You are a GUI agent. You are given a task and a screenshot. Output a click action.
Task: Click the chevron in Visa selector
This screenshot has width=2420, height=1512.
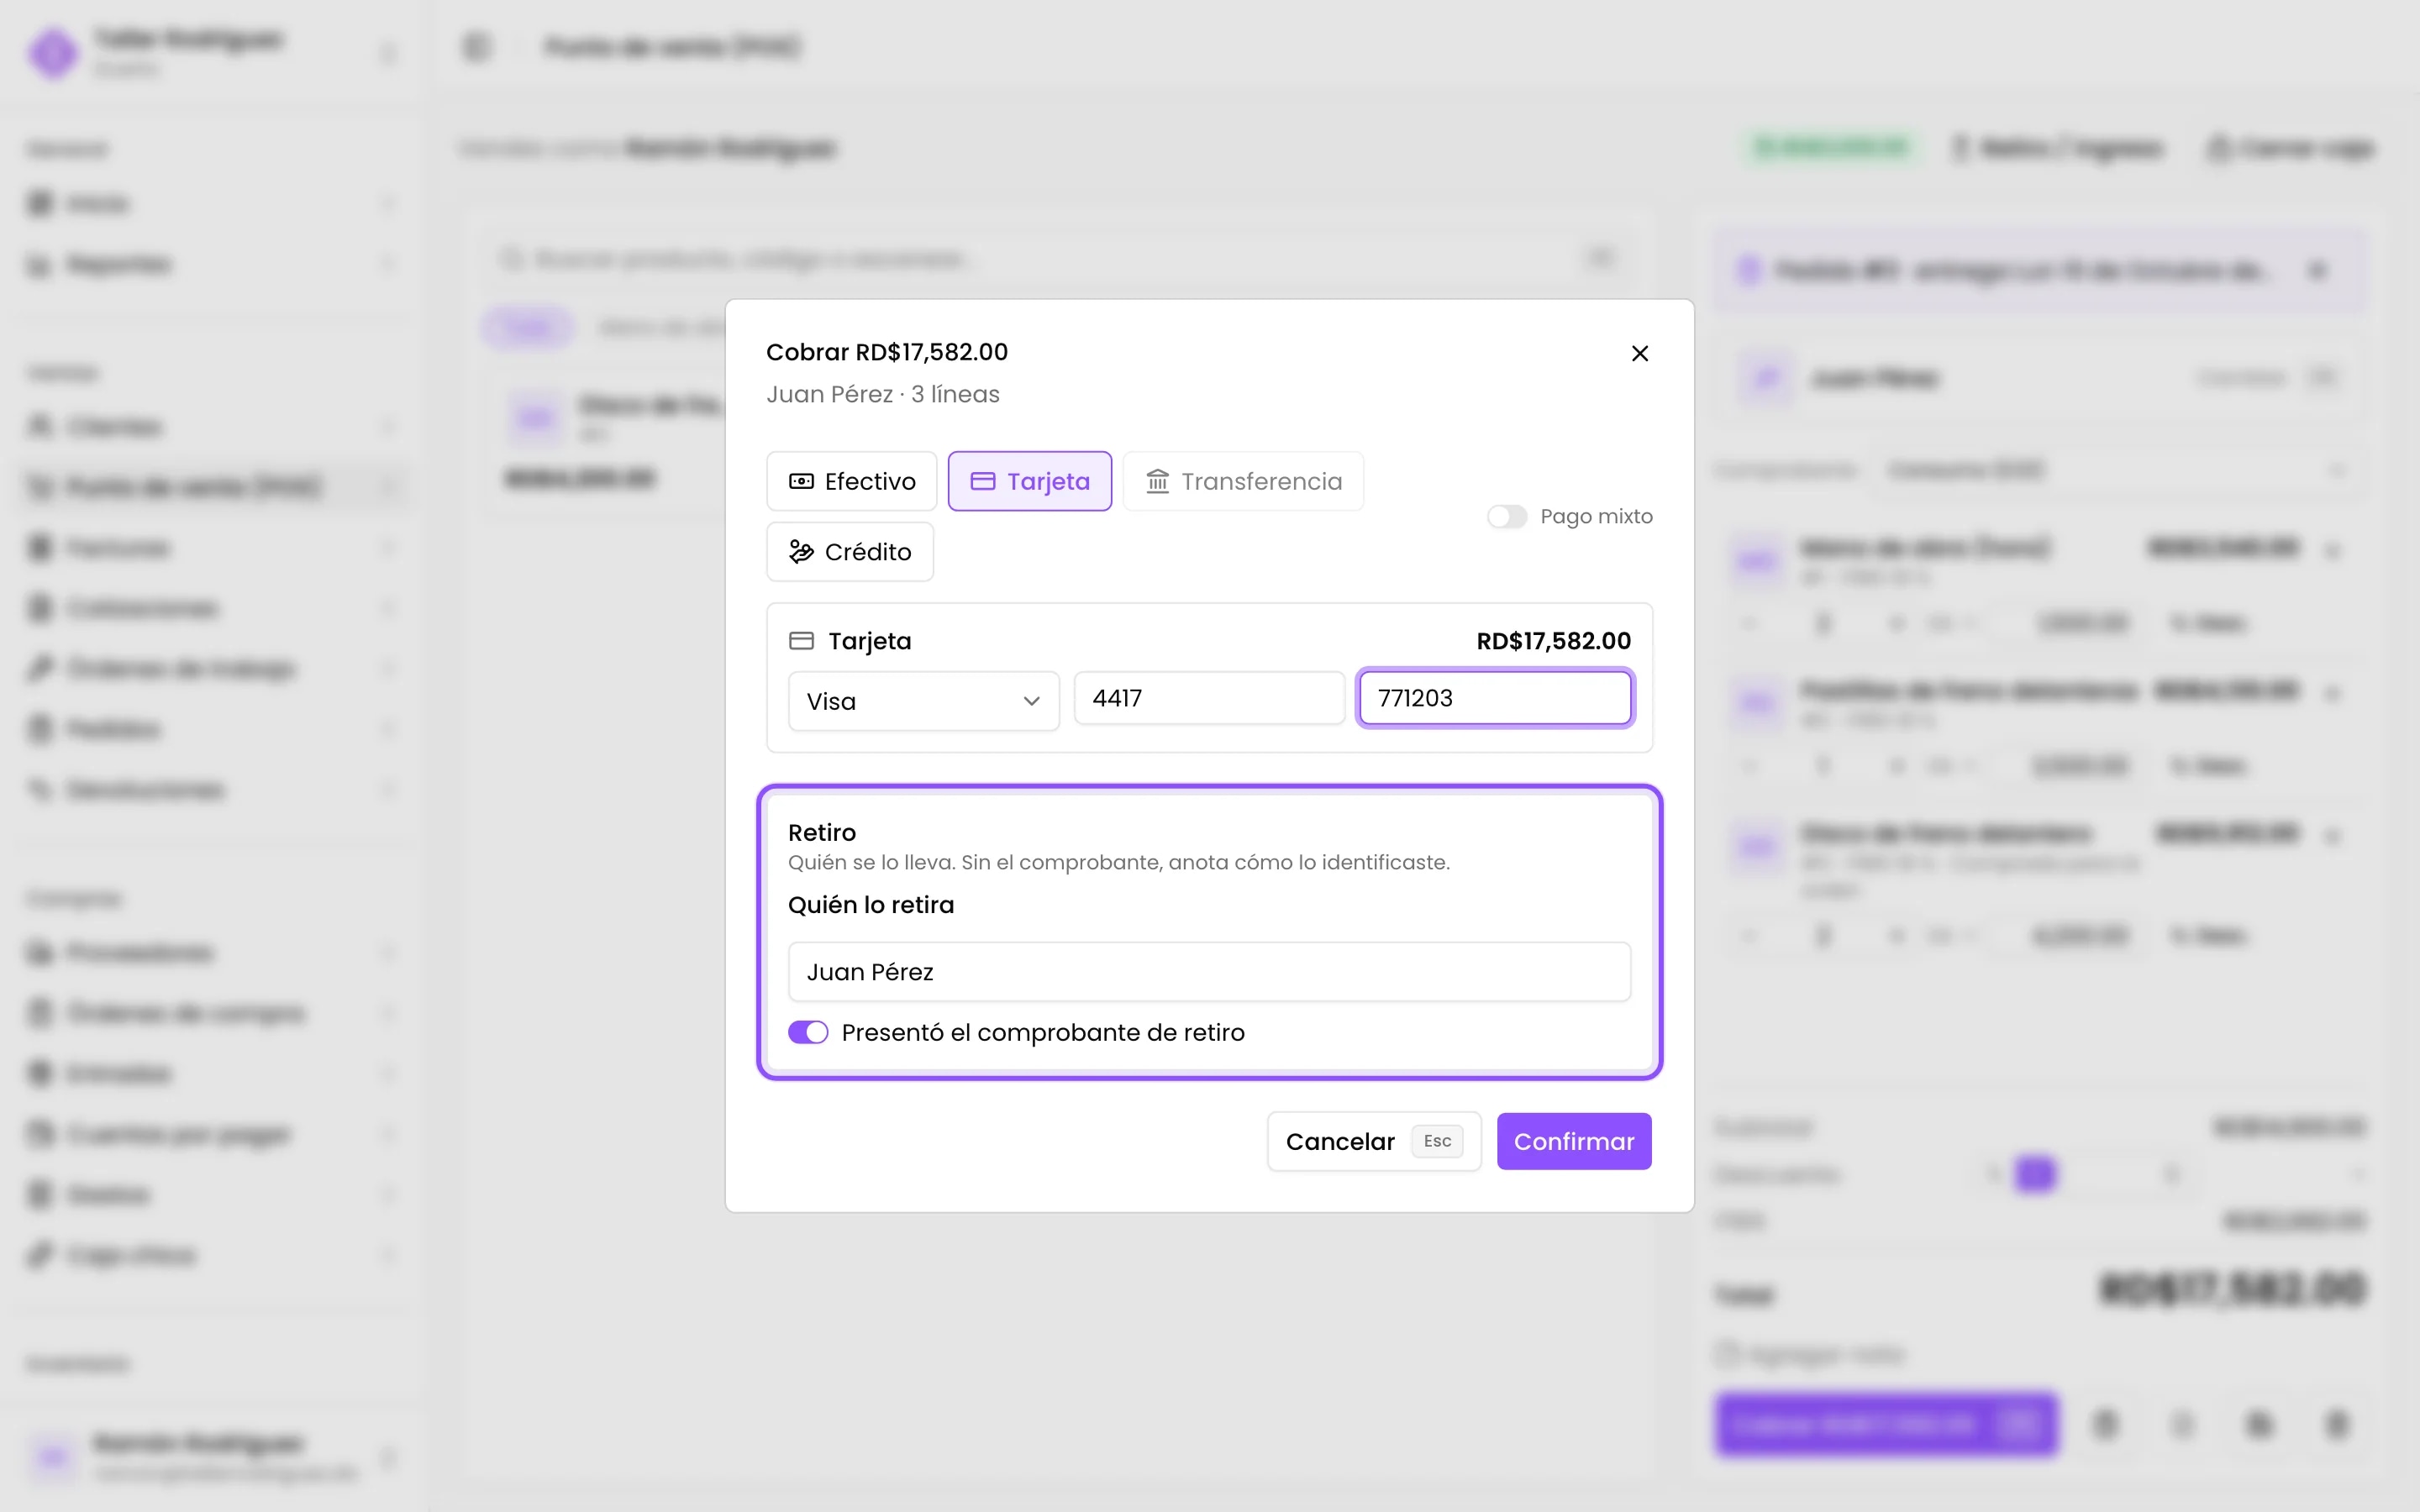[1032, 701]
